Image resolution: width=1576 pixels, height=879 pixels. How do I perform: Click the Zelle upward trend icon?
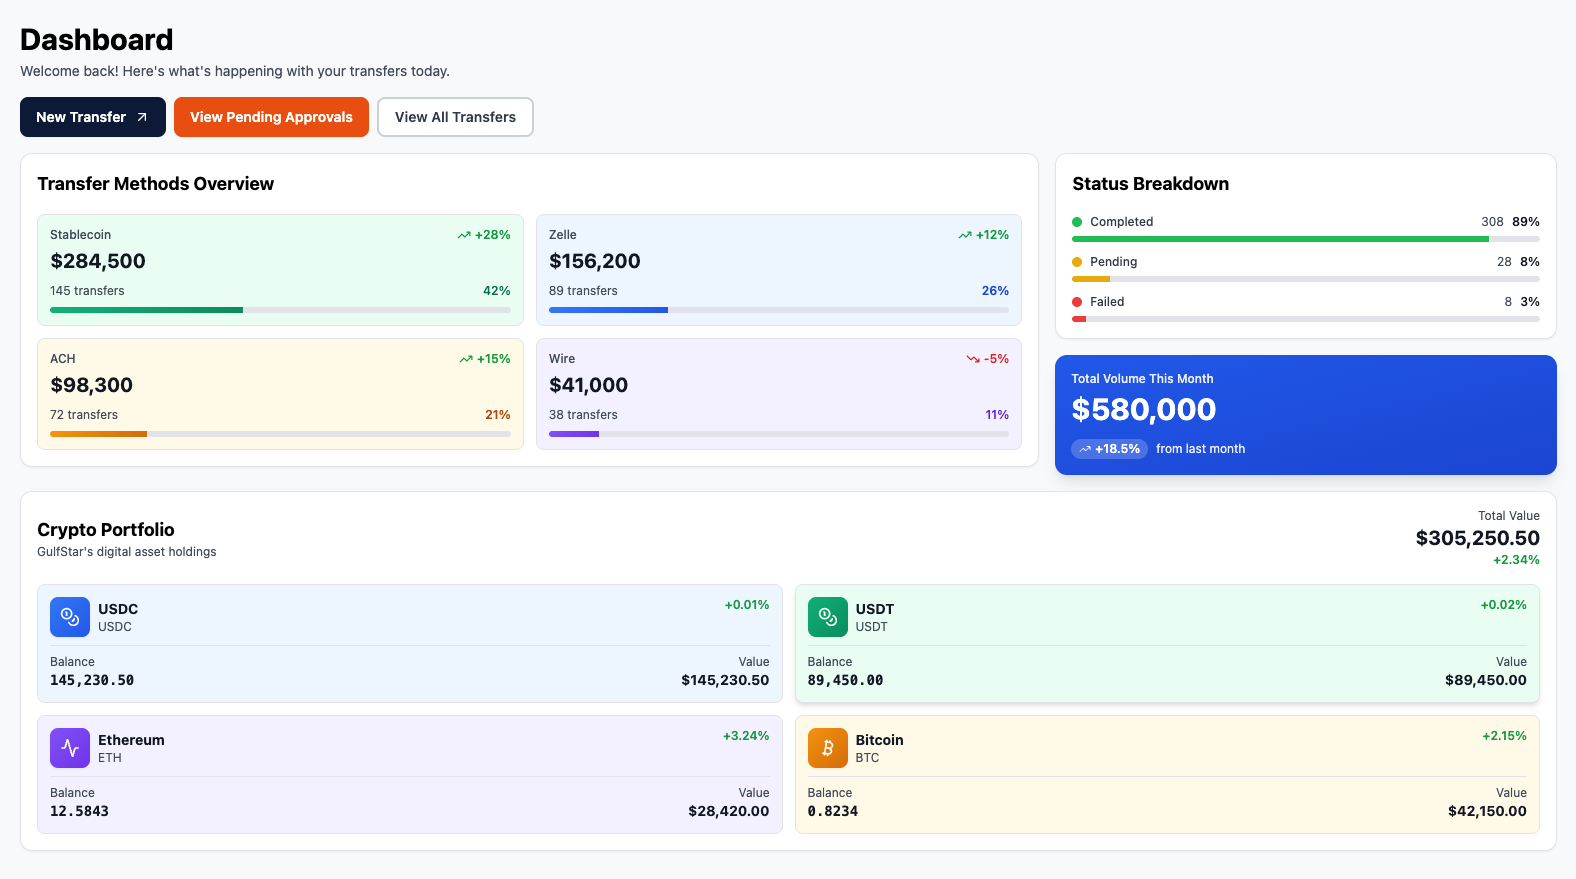(x=965, y=235)
